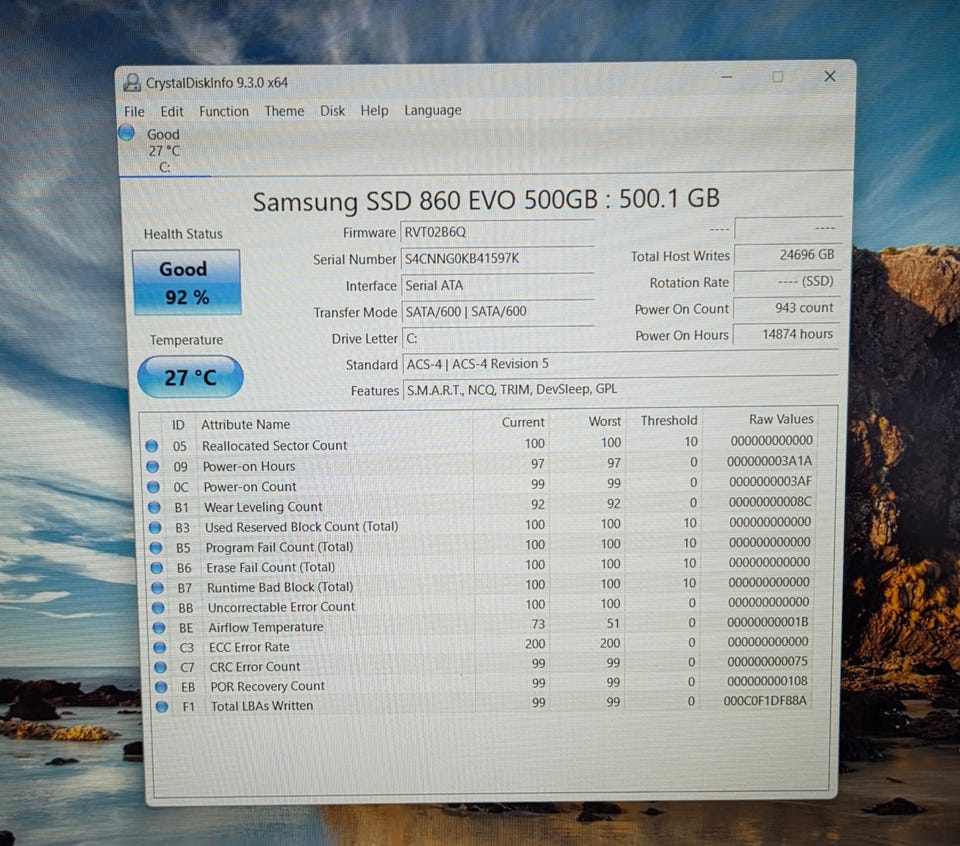The image size is (960, 846).
Task: Click the status icon for Erase Fail Count
Action: [157, 568]
